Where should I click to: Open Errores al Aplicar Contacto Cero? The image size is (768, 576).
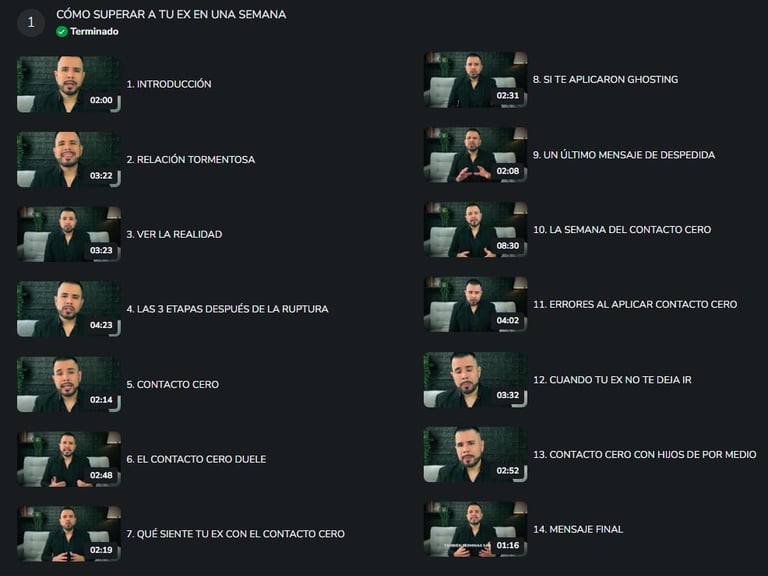tap(635, 304)
